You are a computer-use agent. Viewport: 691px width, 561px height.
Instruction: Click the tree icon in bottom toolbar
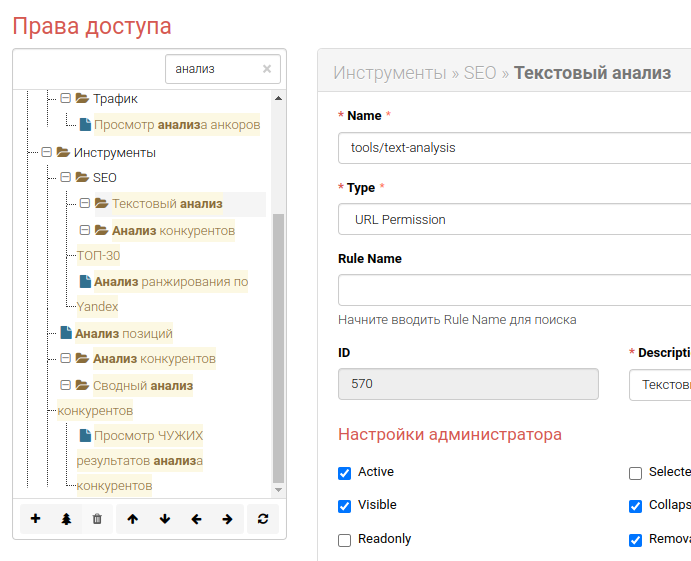(66, 519)
